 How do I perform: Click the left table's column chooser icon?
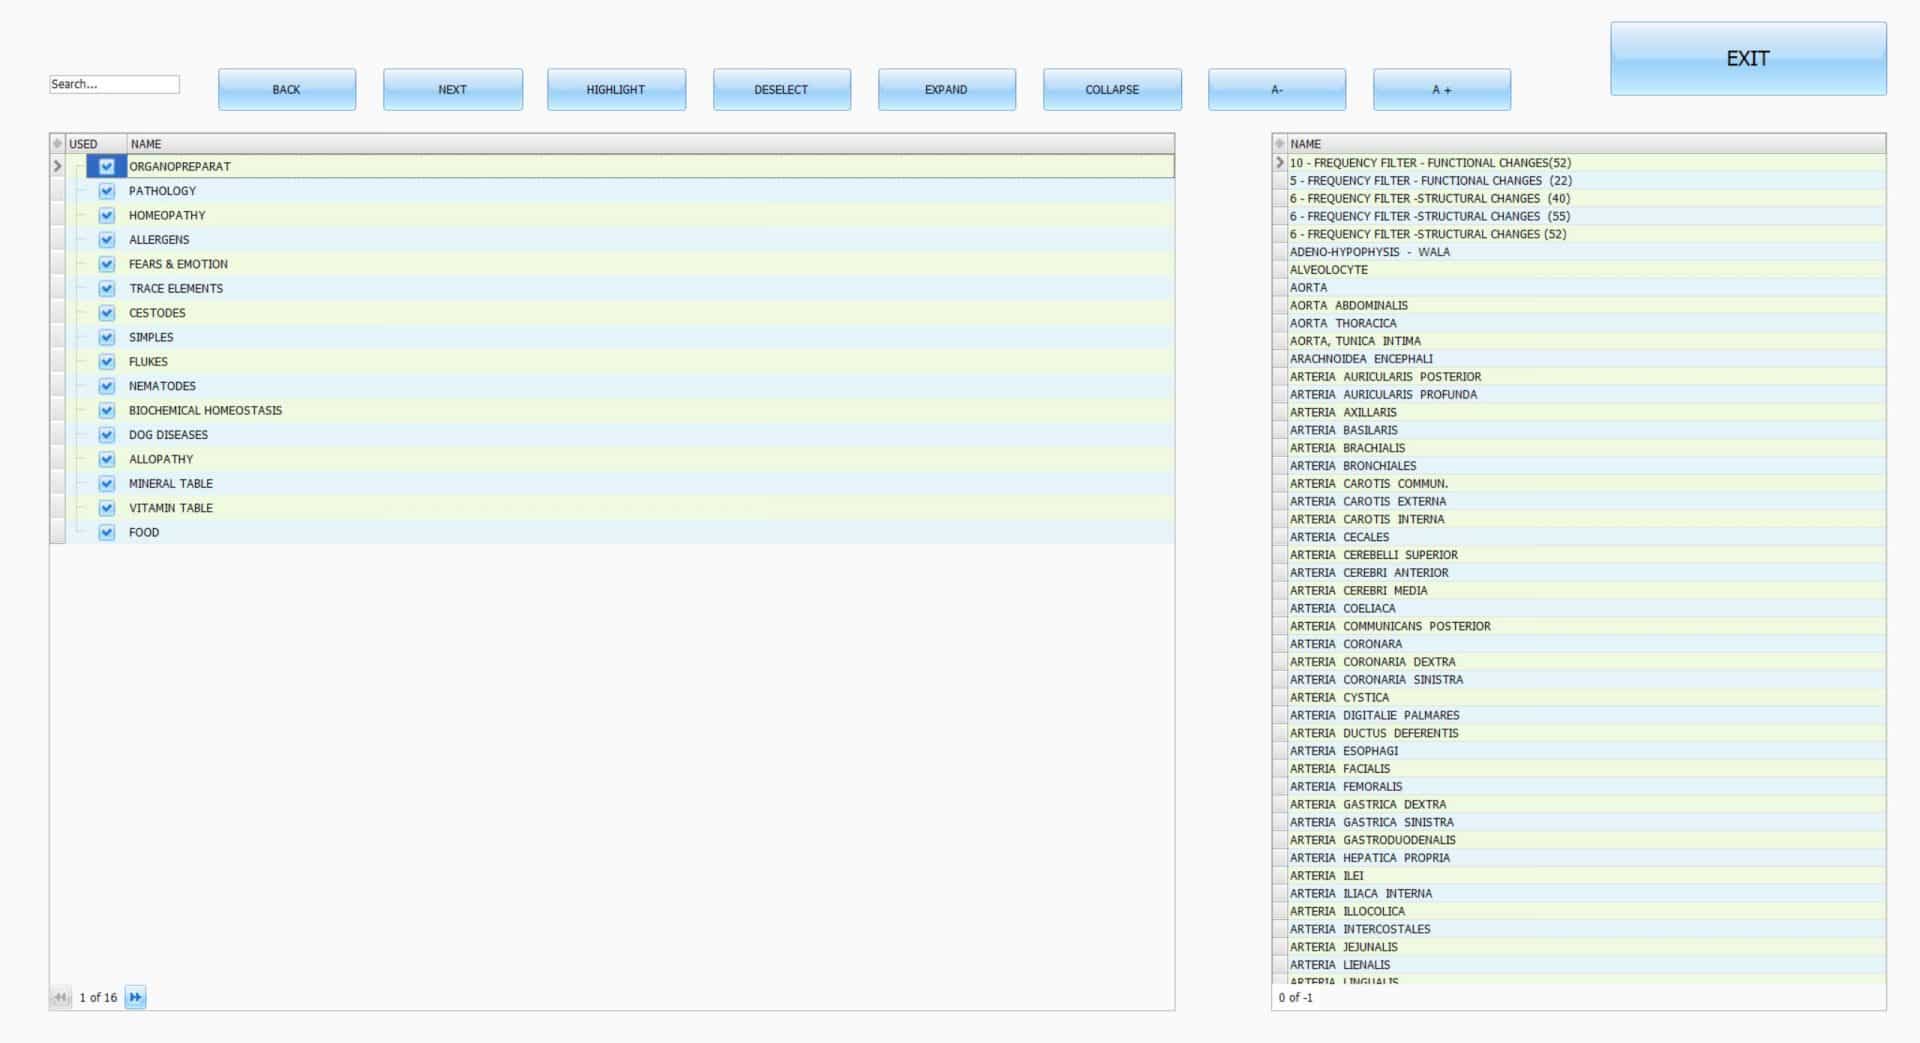point(57,144)
